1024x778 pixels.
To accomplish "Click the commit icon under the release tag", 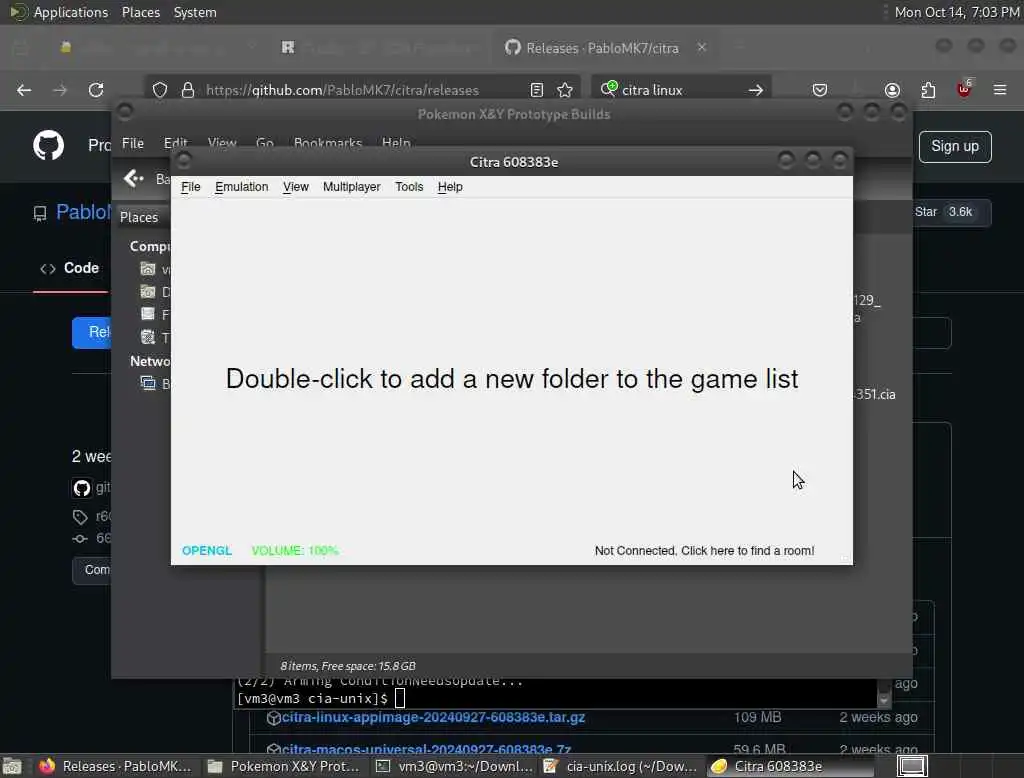I will pos(80,539).
